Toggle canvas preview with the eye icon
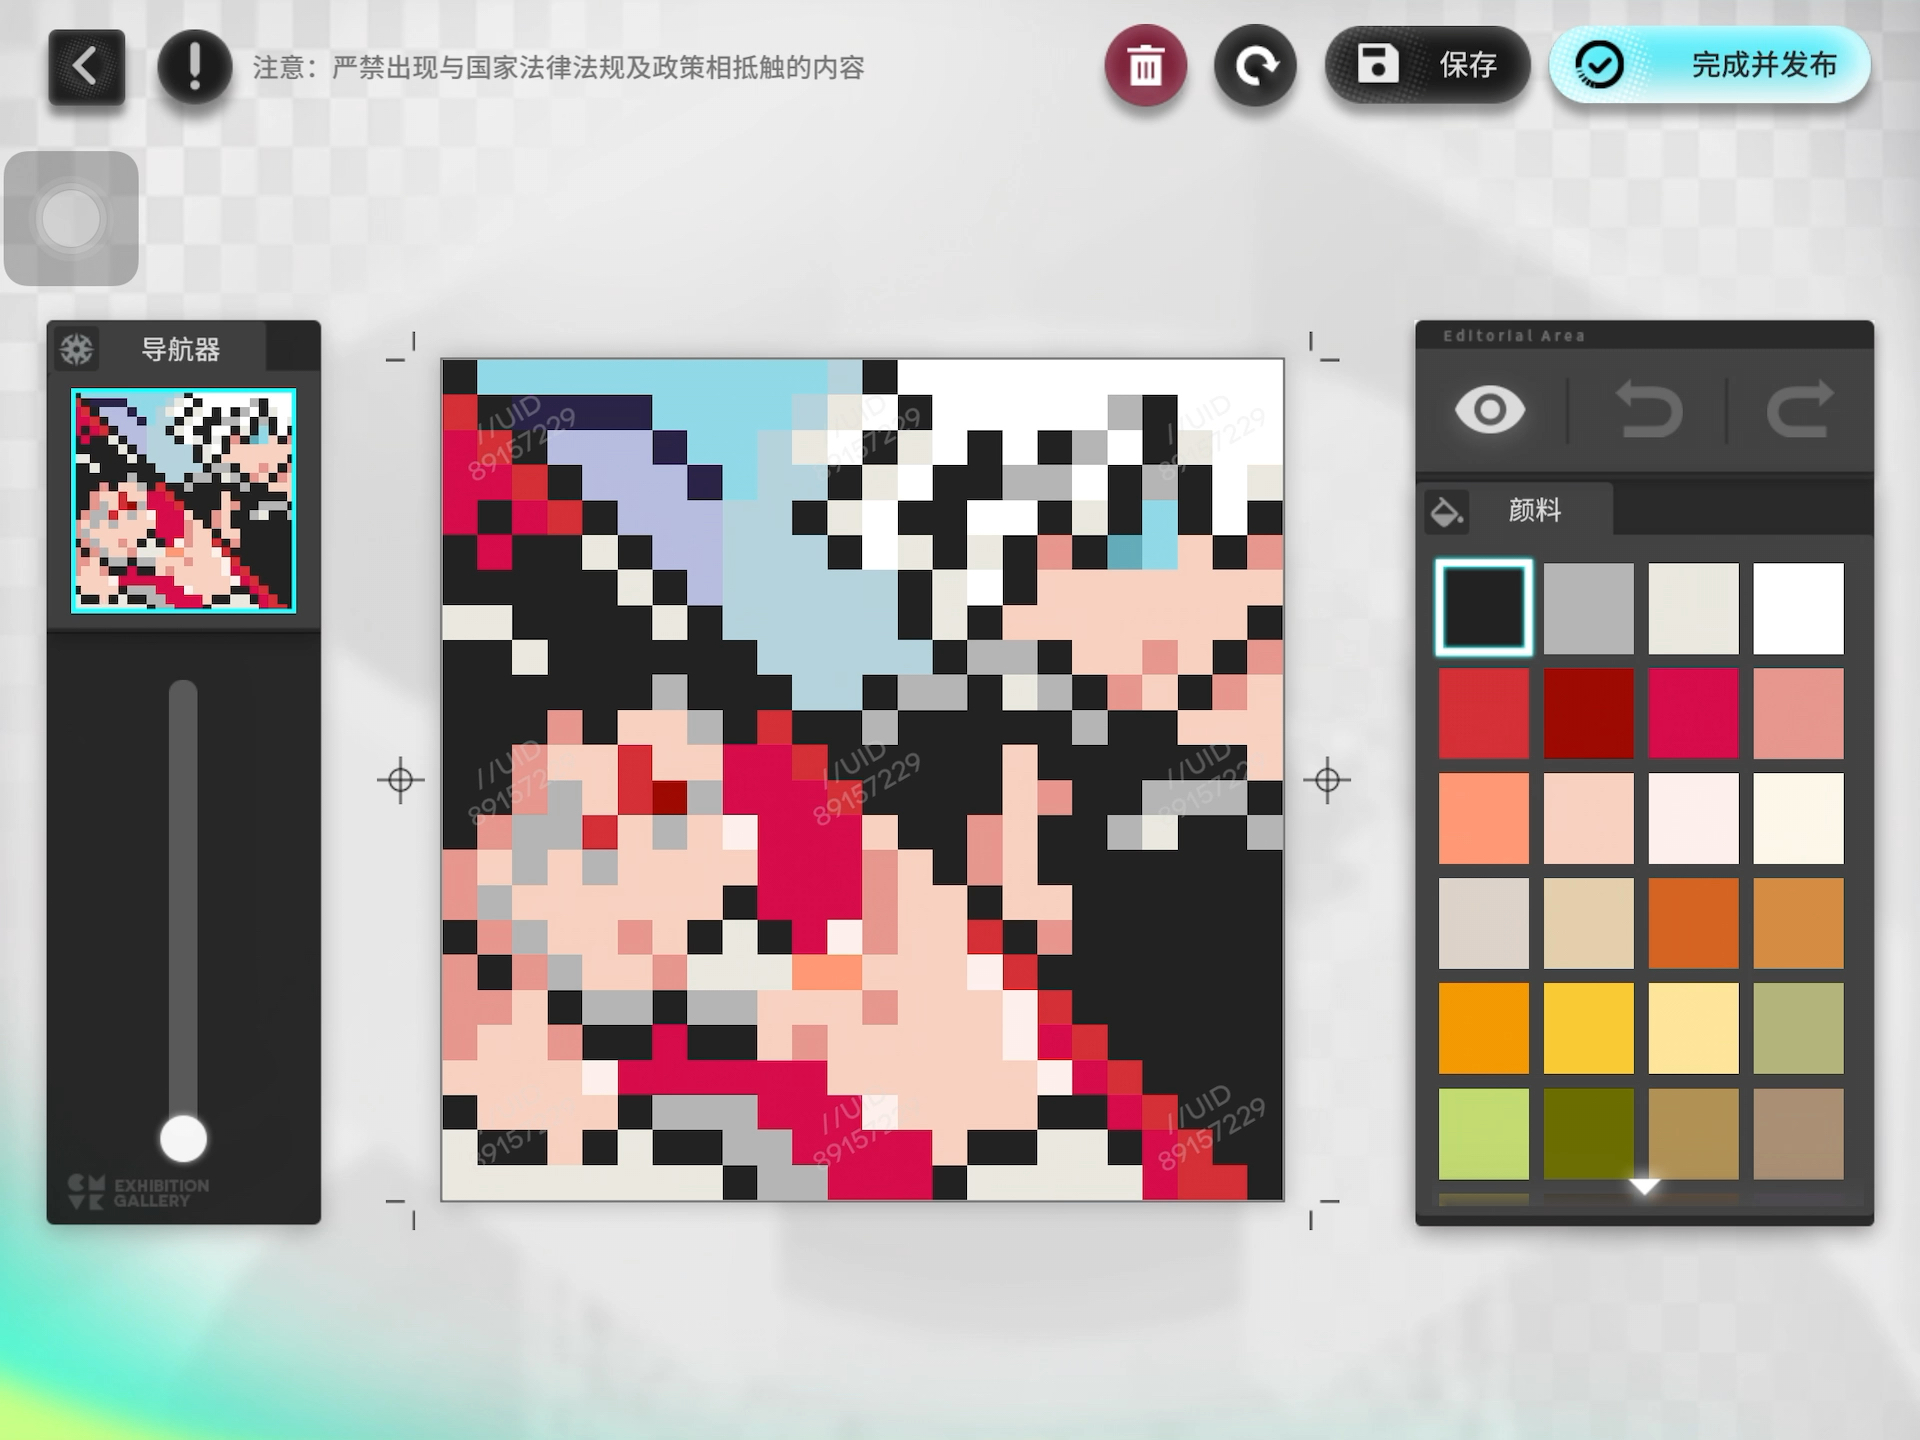This screenshot has width=1920, height=1440. [1490, 410]
